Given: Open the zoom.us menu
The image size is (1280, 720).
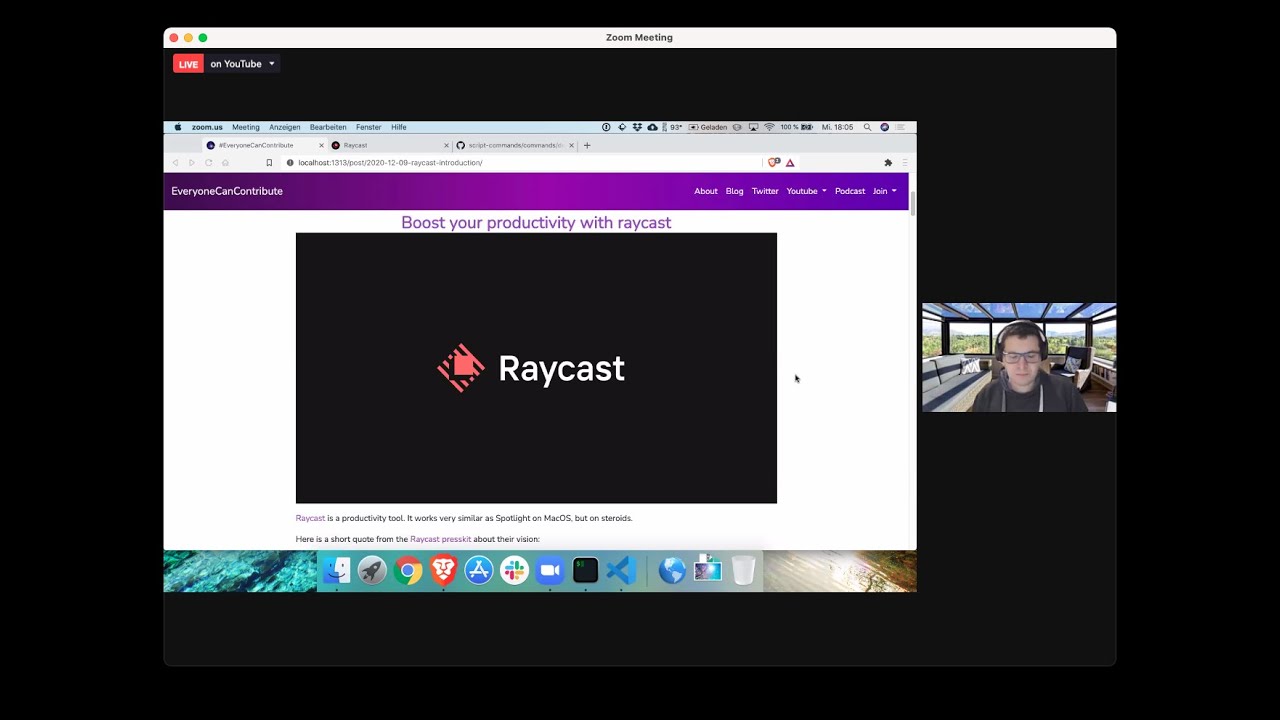Looking at the screenshot, I should tap(207, 127).
